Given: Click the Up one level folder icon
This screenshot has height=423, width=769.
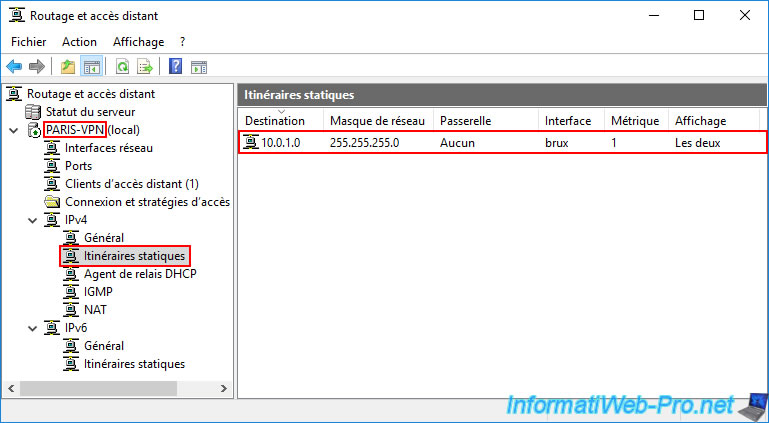Looking at the screenshot, I should click(x=68, y=67).
